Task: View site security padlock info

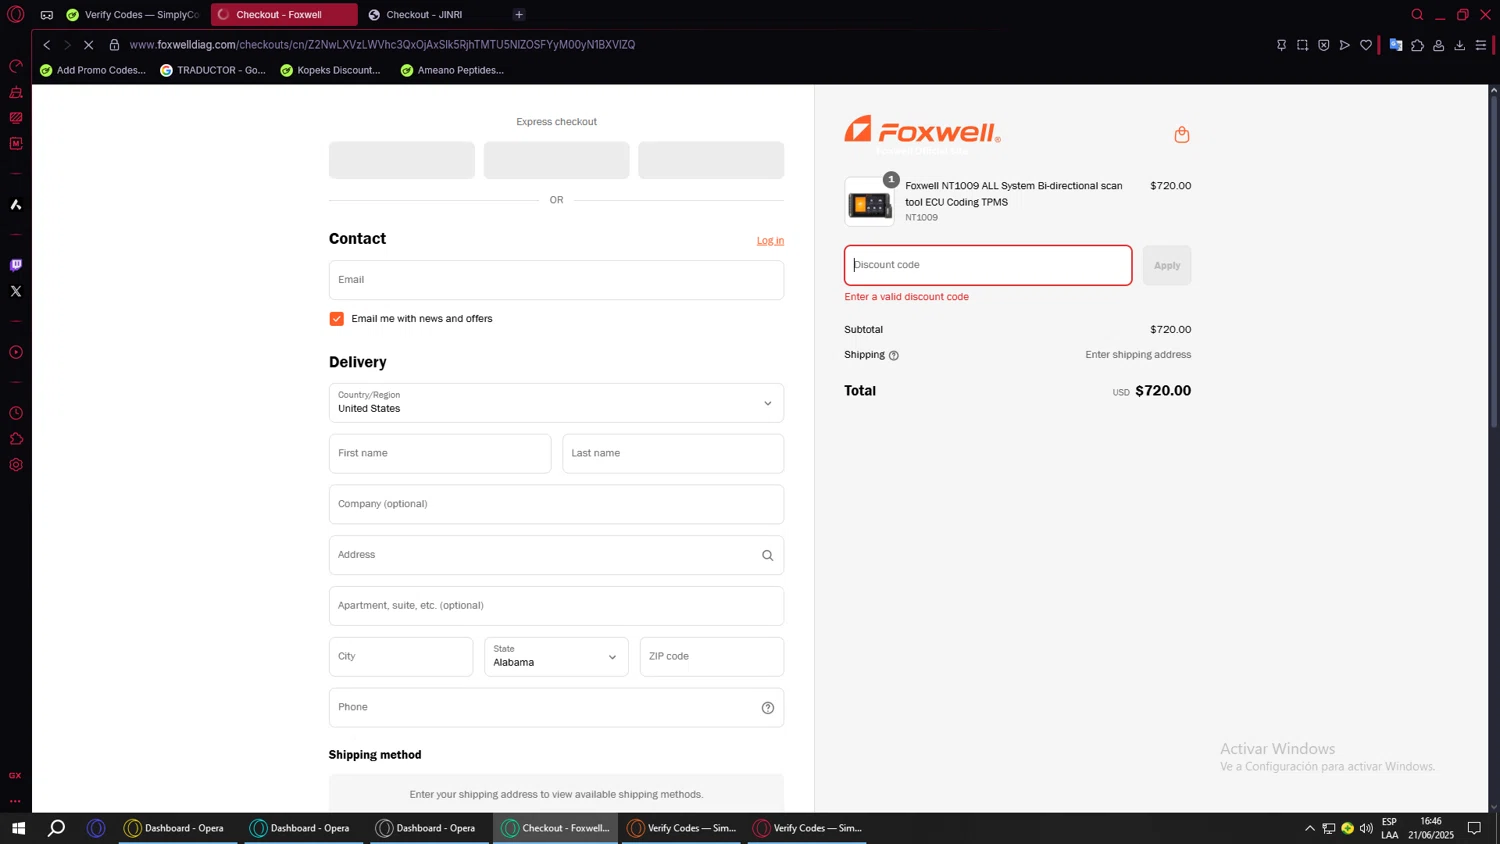Action: pos(114,45)
